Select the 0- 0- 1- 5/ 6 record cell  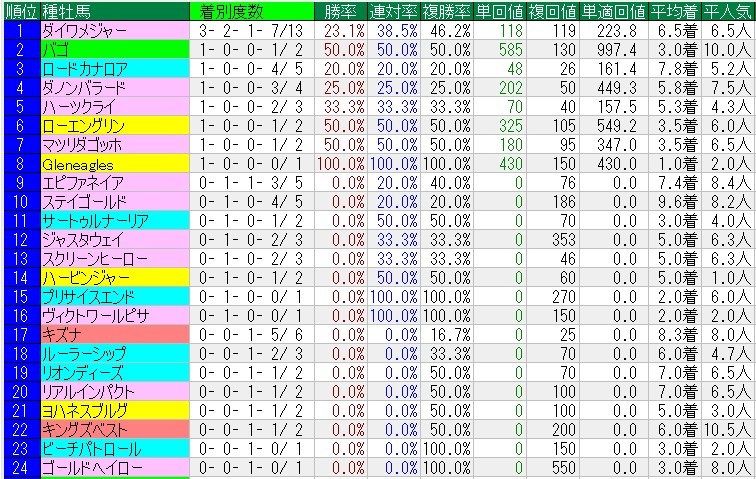[252, 335]
